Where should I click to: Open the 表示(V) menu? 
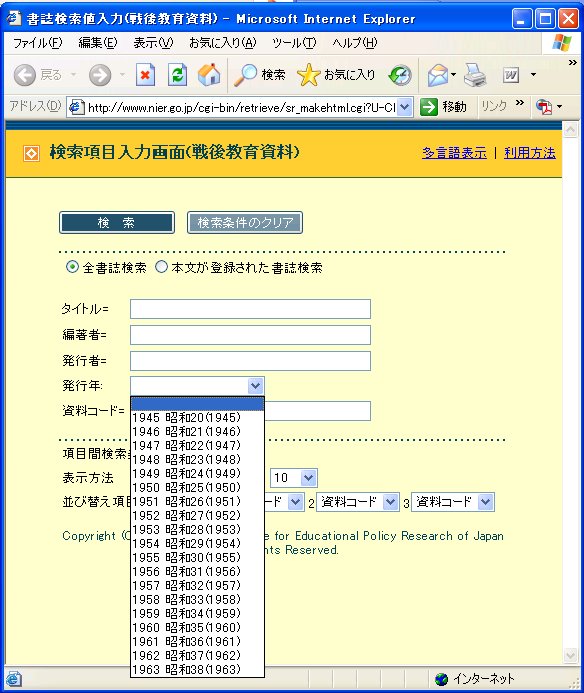[153, 43]
